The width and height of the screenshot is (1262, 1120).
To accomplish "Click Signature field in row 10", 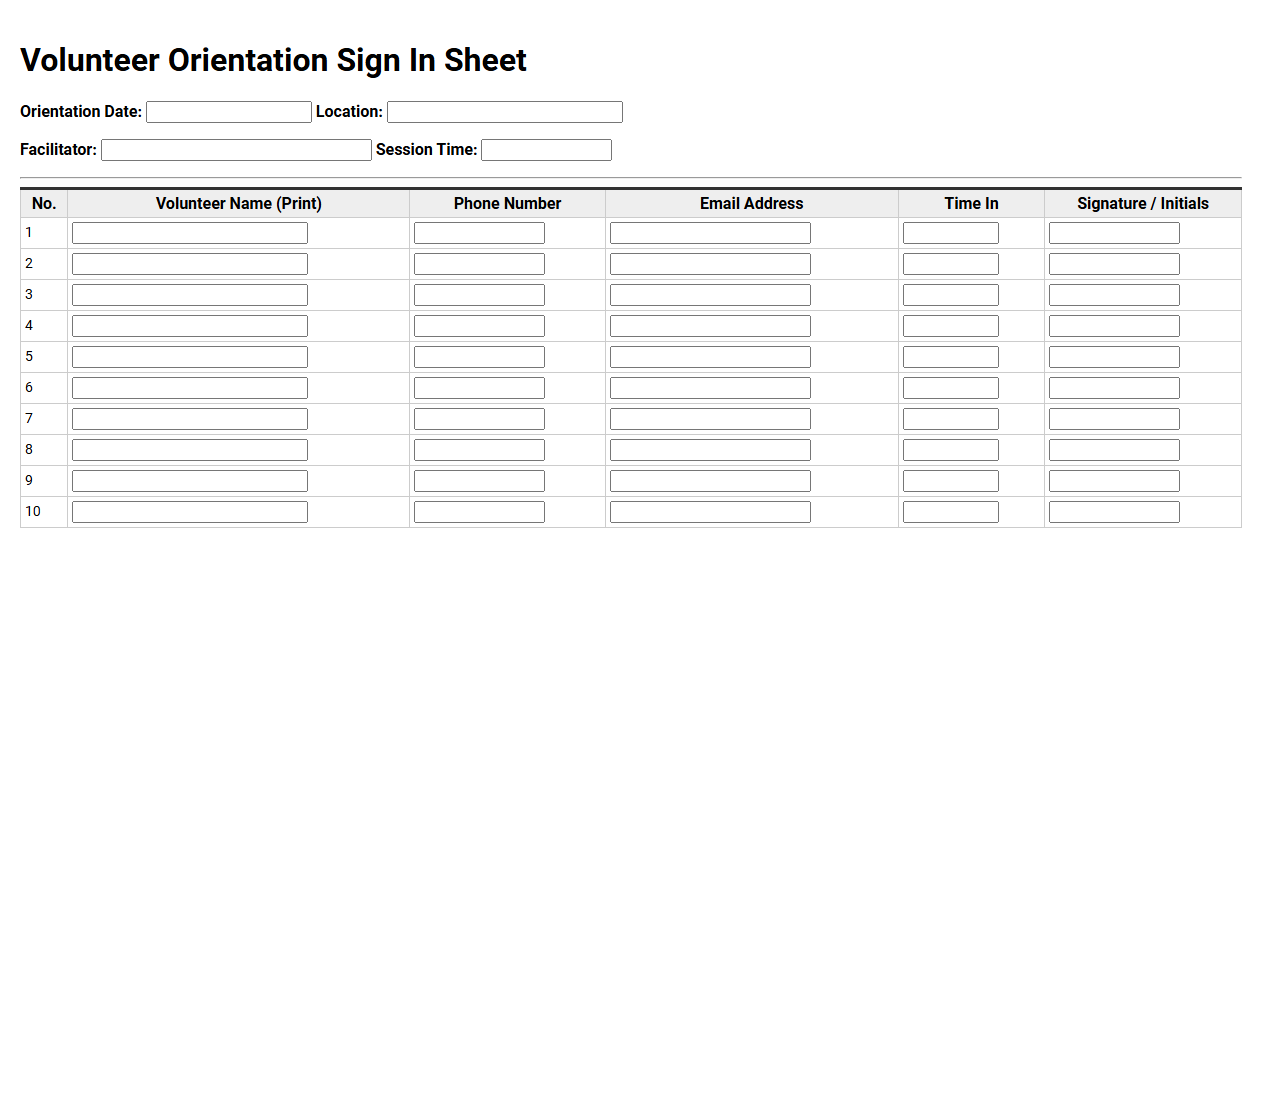I will click(x=1114, y=512).
